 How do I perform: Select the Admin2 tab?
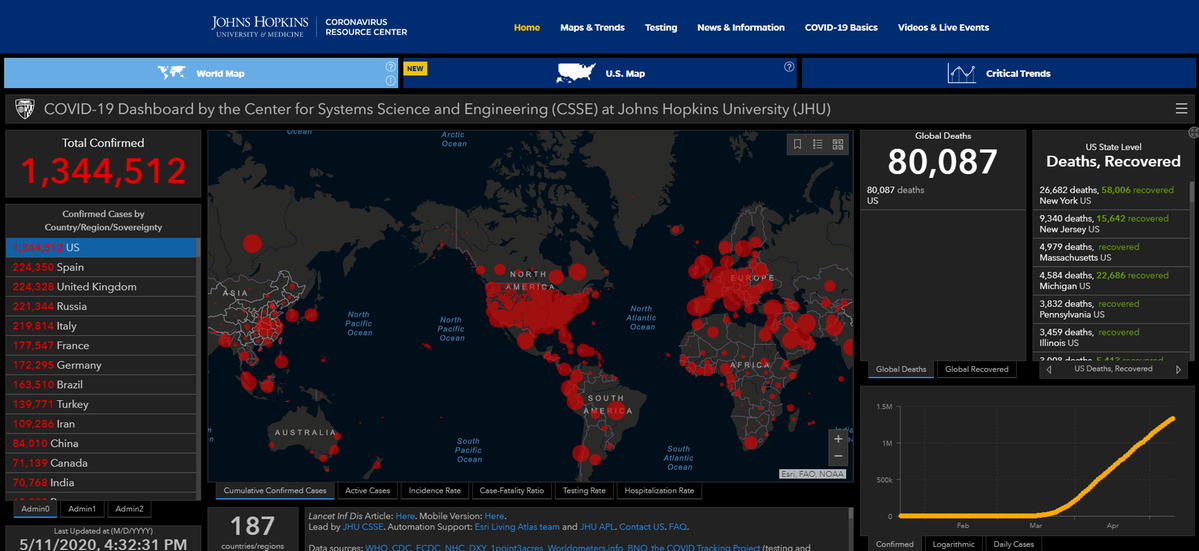[129, 509]
